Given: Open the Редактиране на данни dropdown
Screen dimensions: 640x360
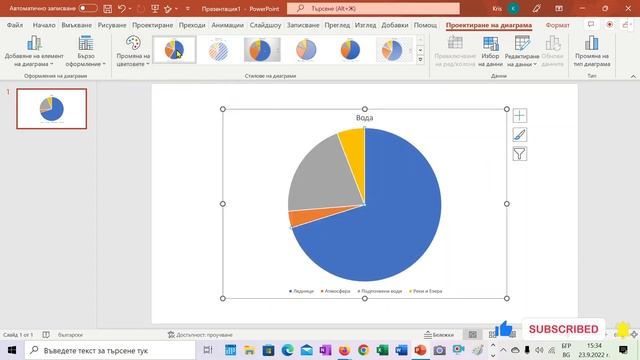Looking at the screenshot, I should coord(522,51).
